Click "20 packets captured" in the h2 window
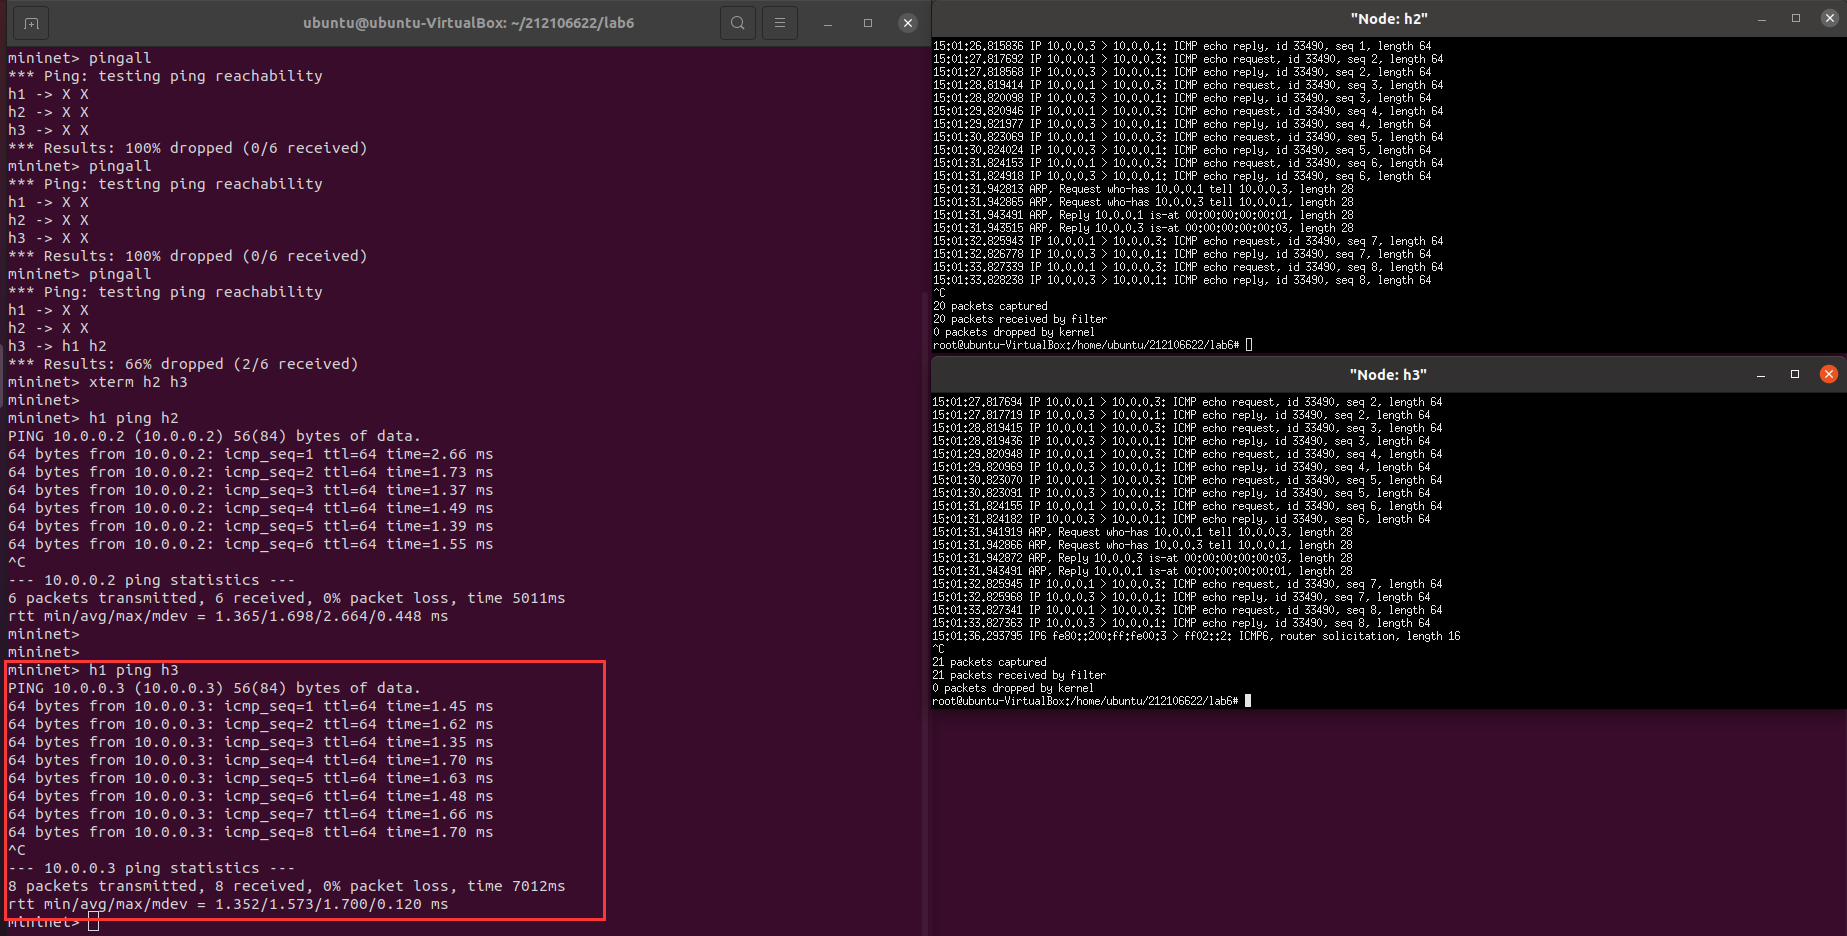Viewport: 1847px width, 936px height. coord(990,306)
